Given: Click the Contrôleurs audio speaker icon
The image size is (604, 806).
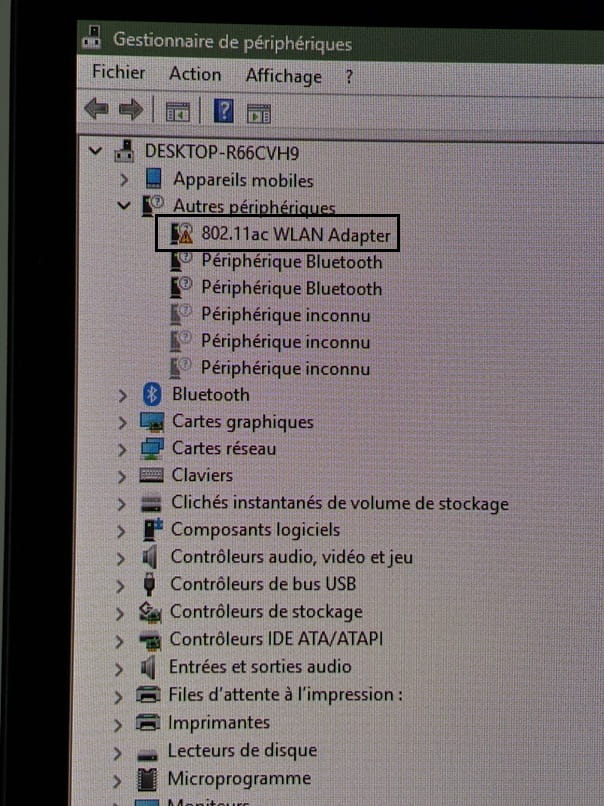Looking at the screenshot, I should pos(149,557).
